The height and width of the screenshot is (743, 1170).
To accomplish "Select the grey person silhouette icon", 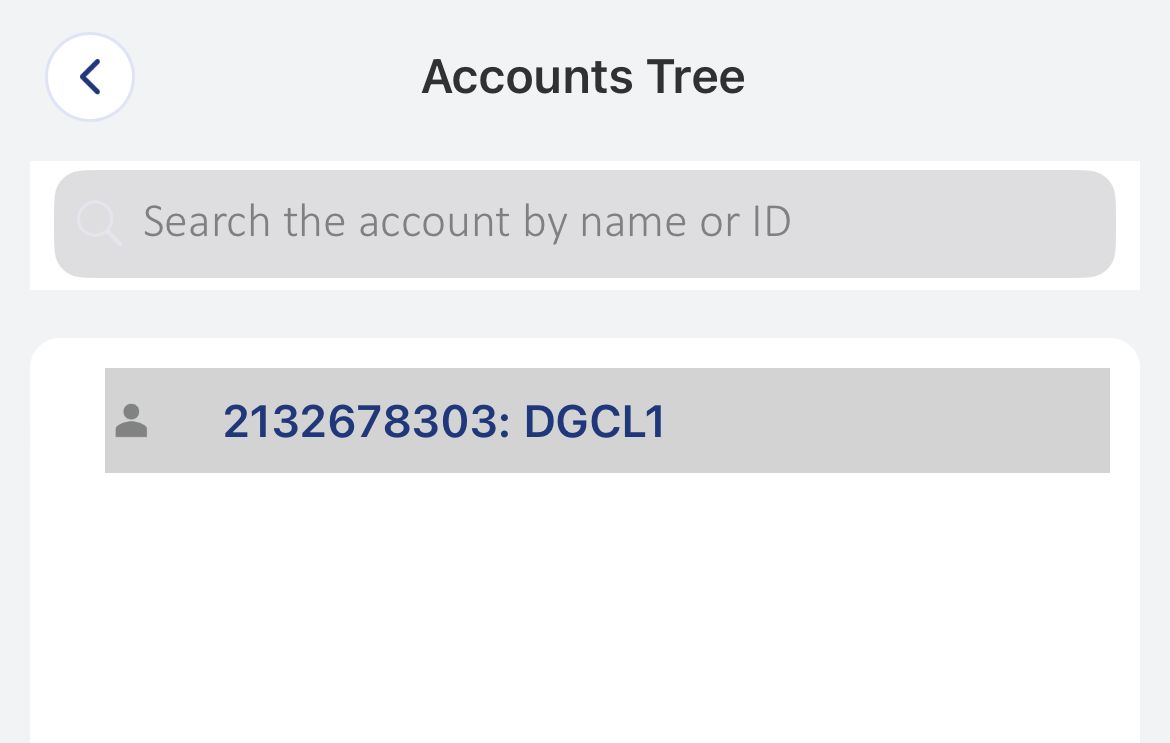I will pos(131,421).
